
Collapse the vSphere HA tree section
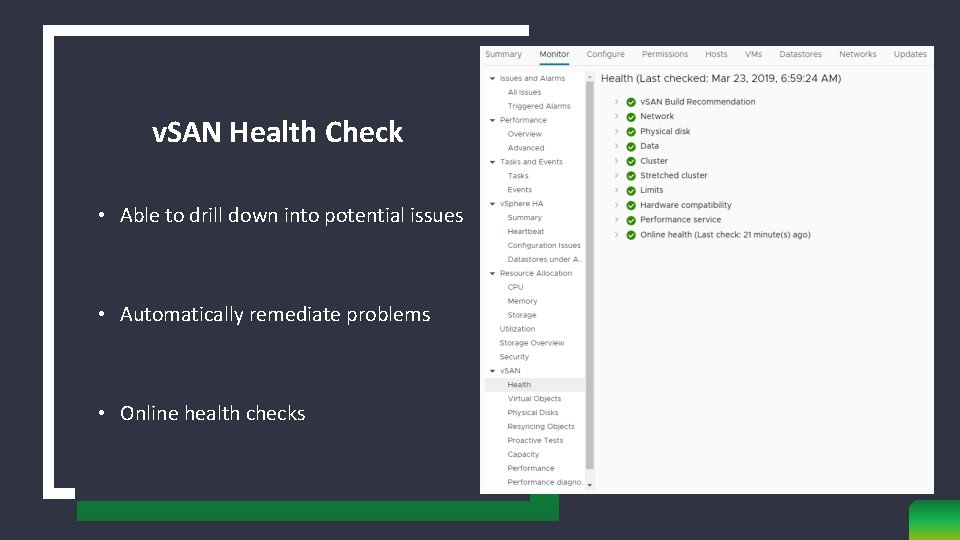click(x=492, y=203)
